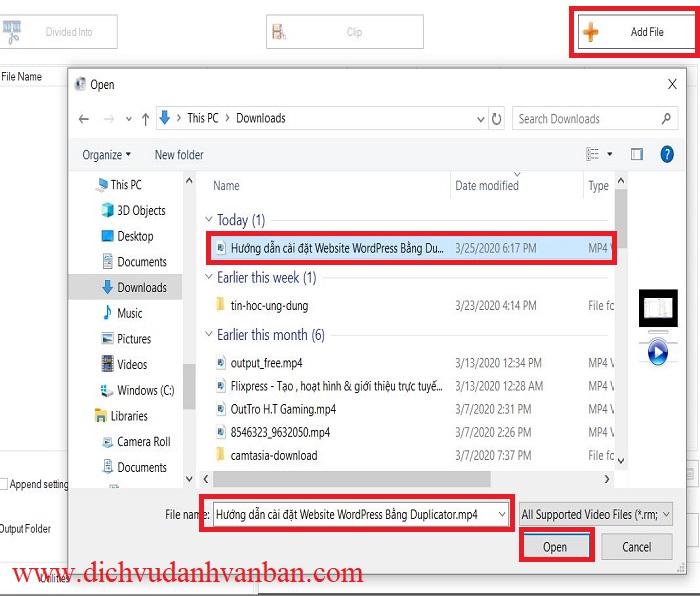The image size is (700, 596).
Task: Click the video preview thumbnail
Action: tap(658, 308)
